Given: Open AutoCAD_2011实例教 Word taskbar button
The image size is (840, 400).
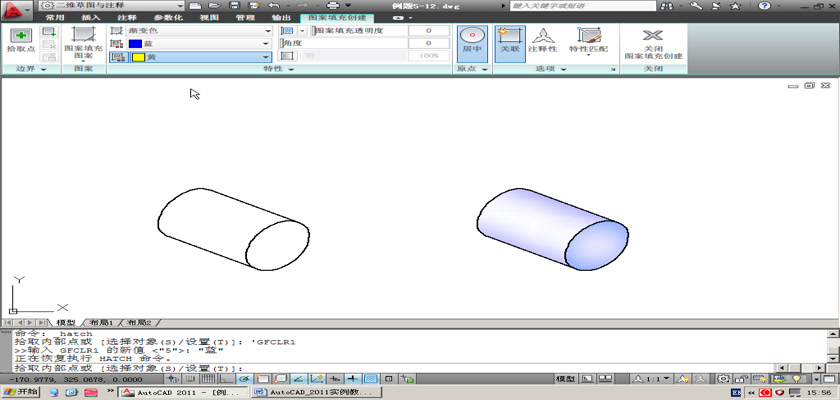Looking at the screenshot, I should coord(317,393).
